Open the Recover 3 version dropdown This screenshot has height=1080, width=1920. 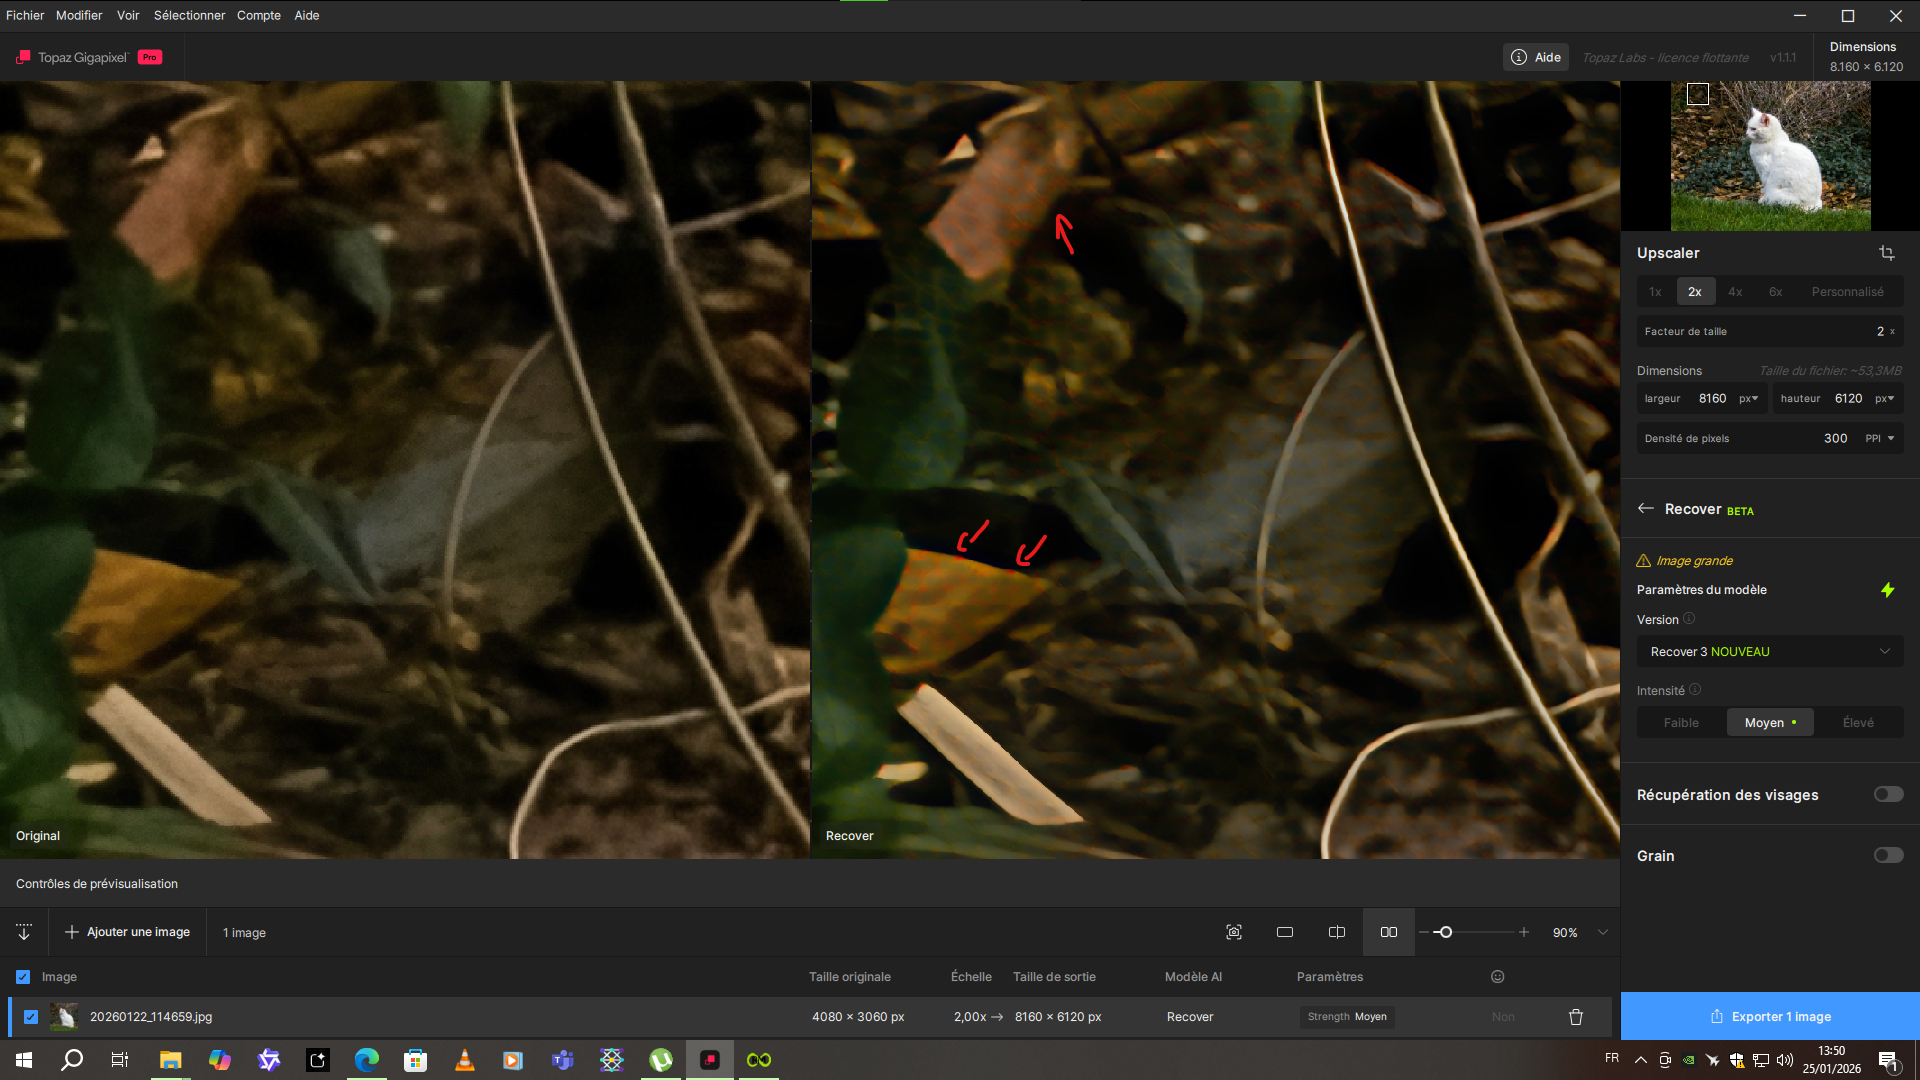[1769, 652]
